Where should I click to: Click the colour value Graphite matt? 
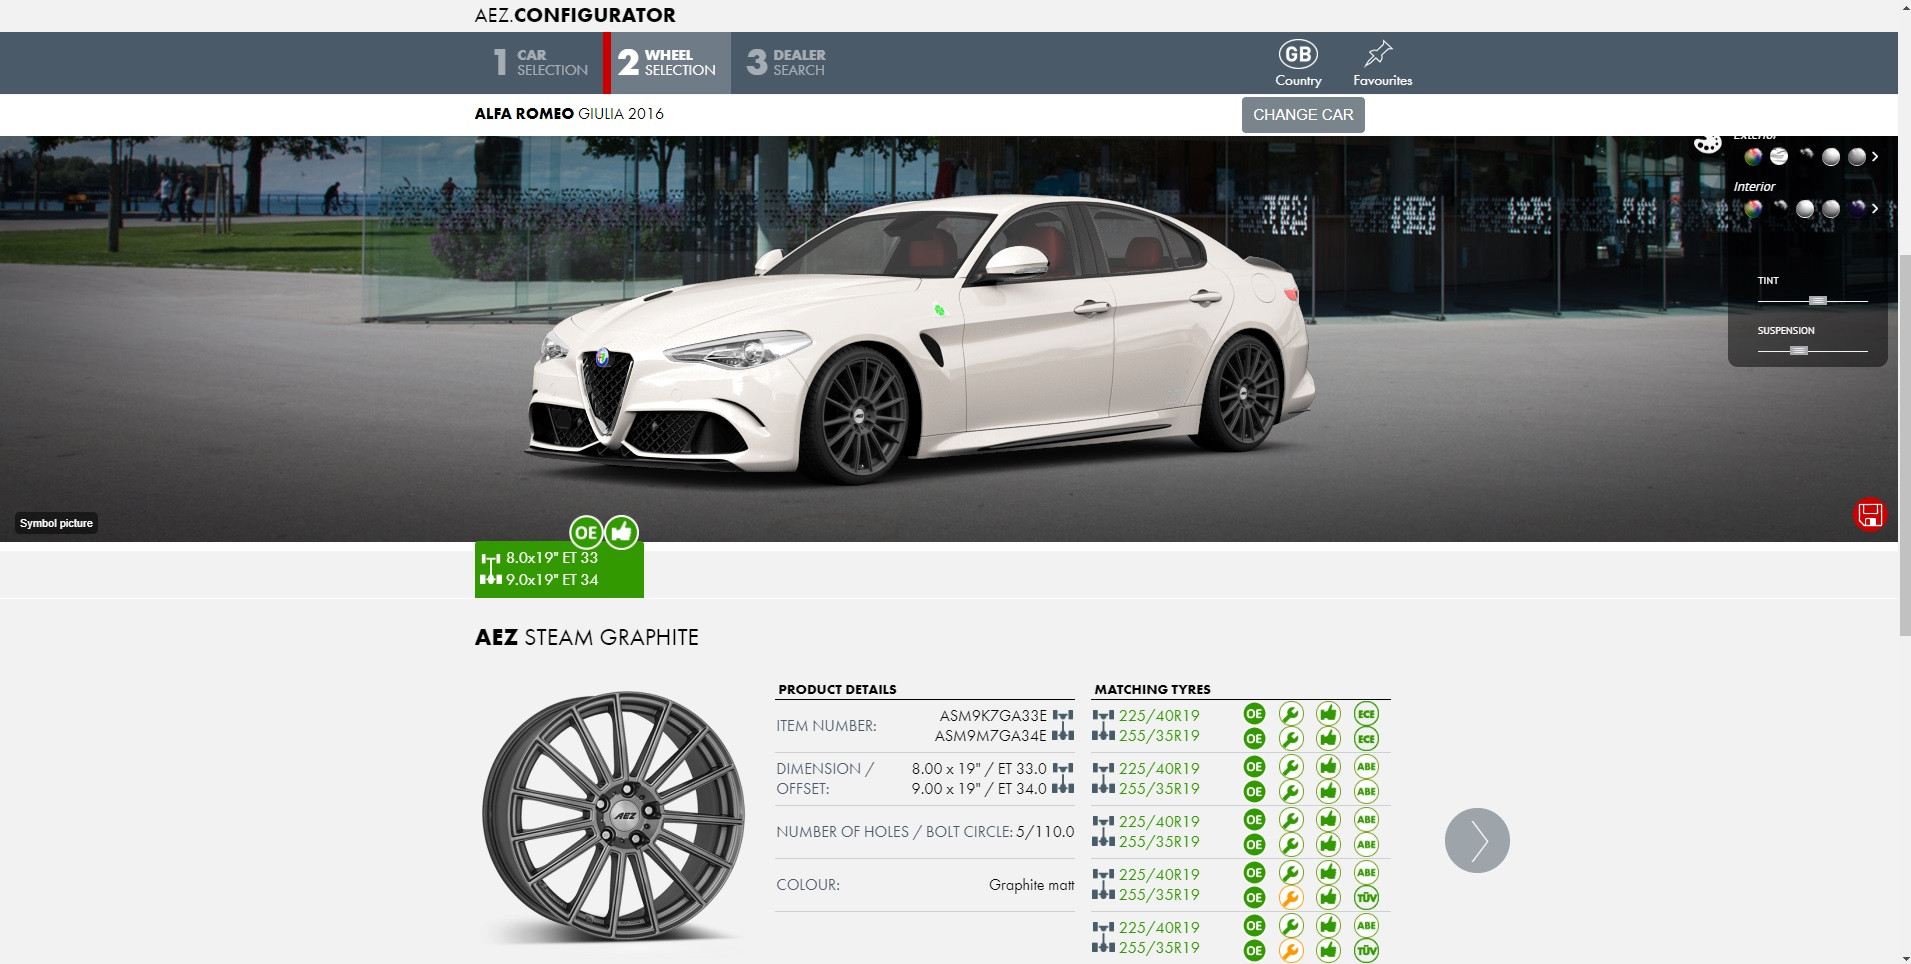1032,885
